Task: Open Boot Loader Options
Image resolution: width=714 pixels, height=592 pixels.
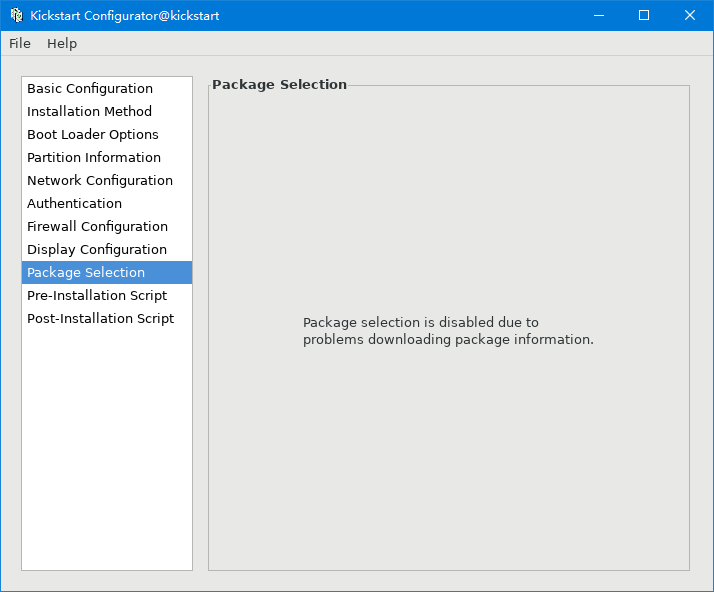Action: tap(107, 134)
